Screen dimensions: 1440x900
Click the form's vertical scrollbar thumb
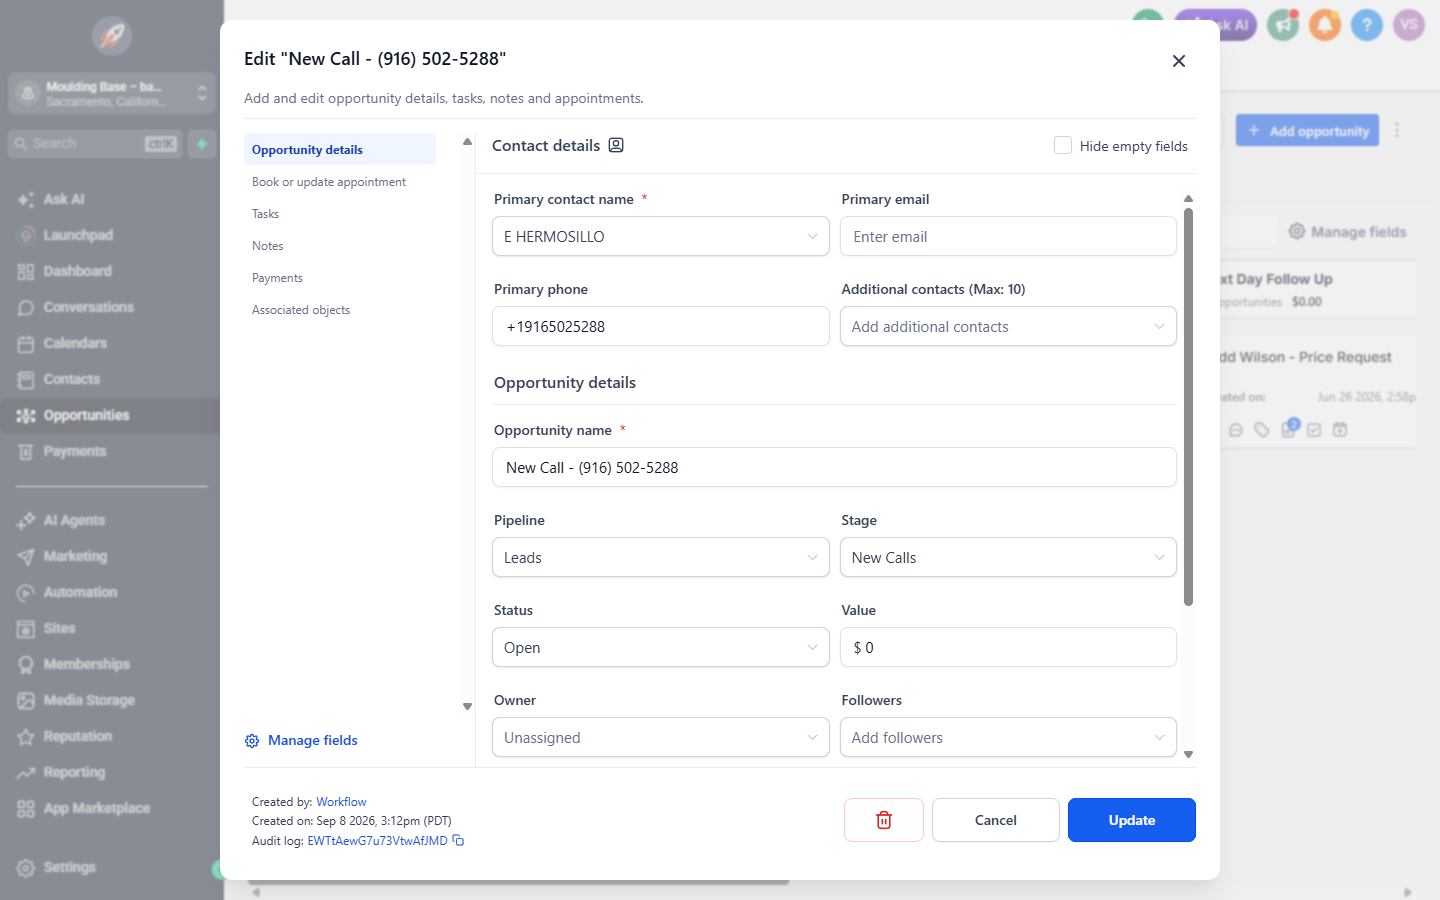1188,407
